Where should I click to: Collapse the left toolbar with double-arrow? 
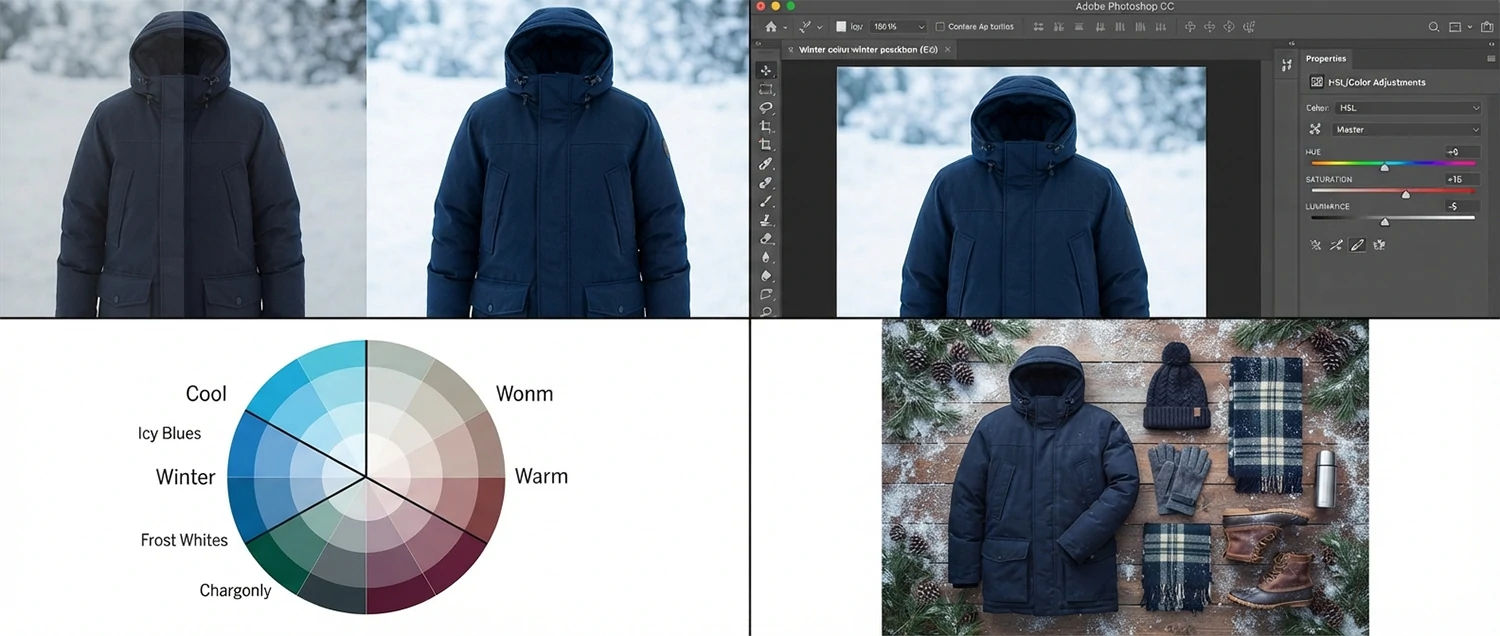758,43
